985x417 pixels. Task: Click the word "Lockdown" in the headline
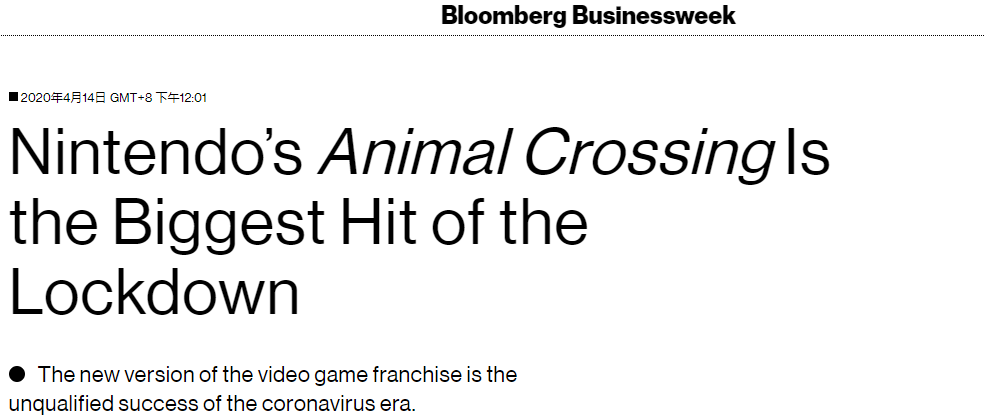click(x=155, y=292)
